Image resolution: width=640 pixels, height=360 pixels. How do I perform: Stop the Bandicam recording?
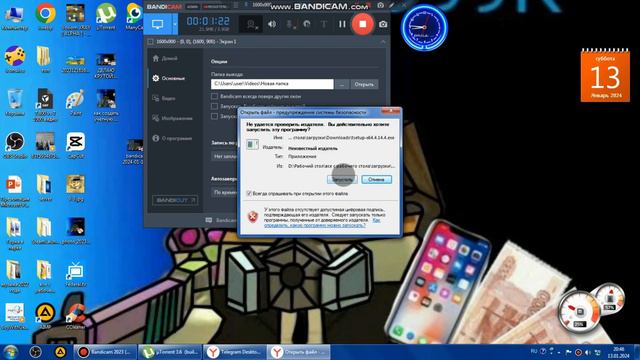pos(362,24)
